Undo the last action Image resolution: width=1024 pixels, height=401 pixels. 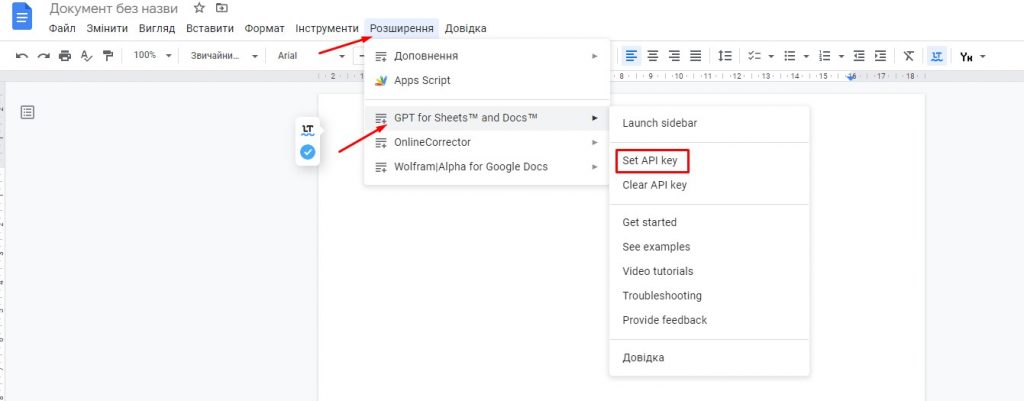click(22, 56)
